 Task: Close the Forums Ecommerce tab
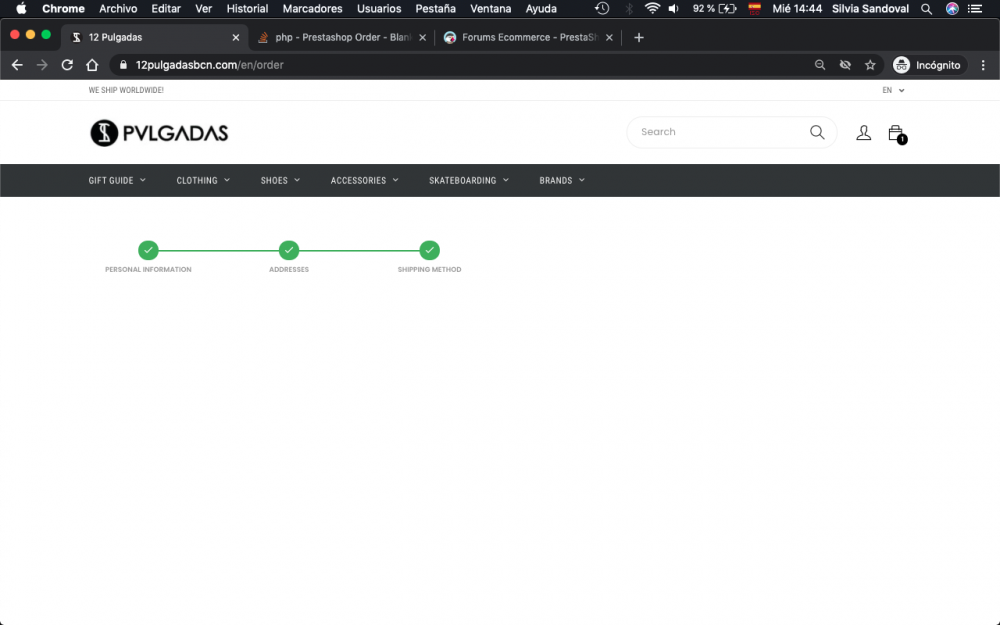coord(609,38)
